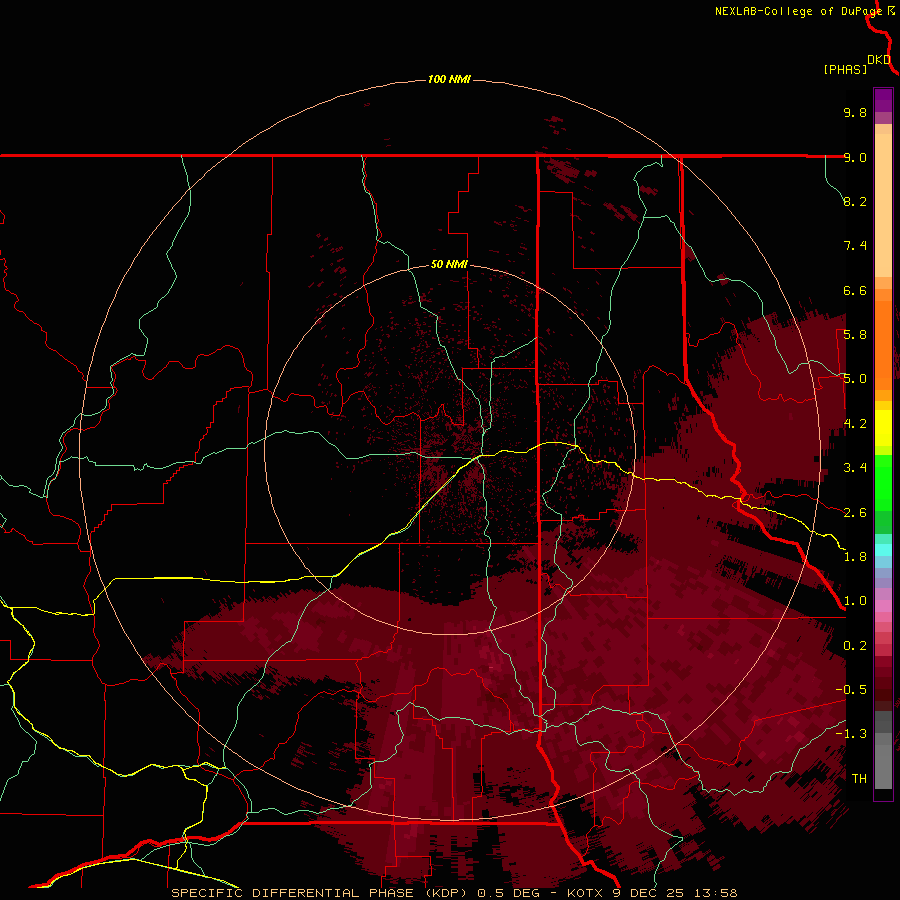Click the -0.5 scale label
The height and width of the screenshot is (900, 900).
851,690
